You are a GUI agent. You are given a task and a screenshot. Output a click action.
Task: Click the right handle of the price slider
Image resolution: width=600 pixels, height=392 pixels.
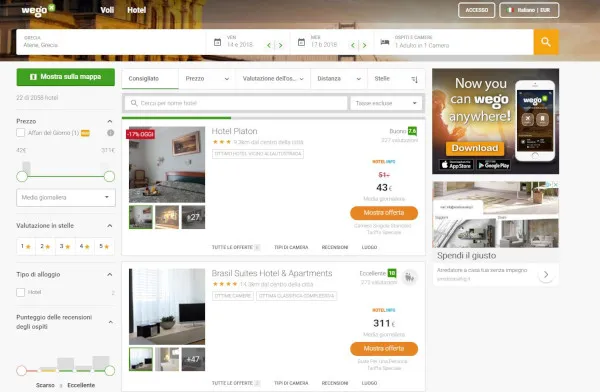109,176
